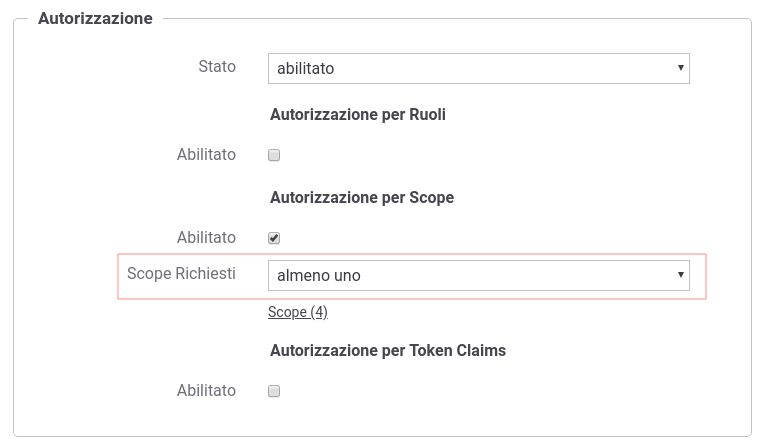767x448 pixels.
Task: Click the Scope Richiesti field label
Action: click(x=181, y=273)
